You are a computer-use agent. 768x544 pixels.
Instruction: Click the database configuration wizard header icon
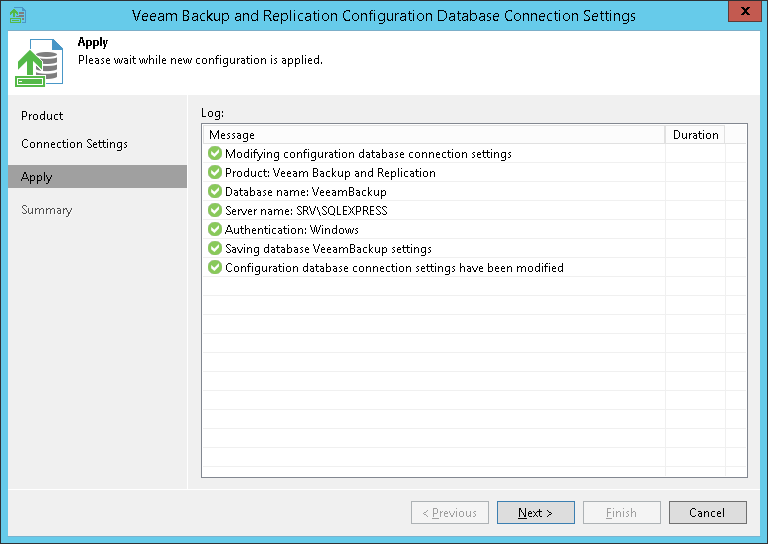click(x=37, y=64)
